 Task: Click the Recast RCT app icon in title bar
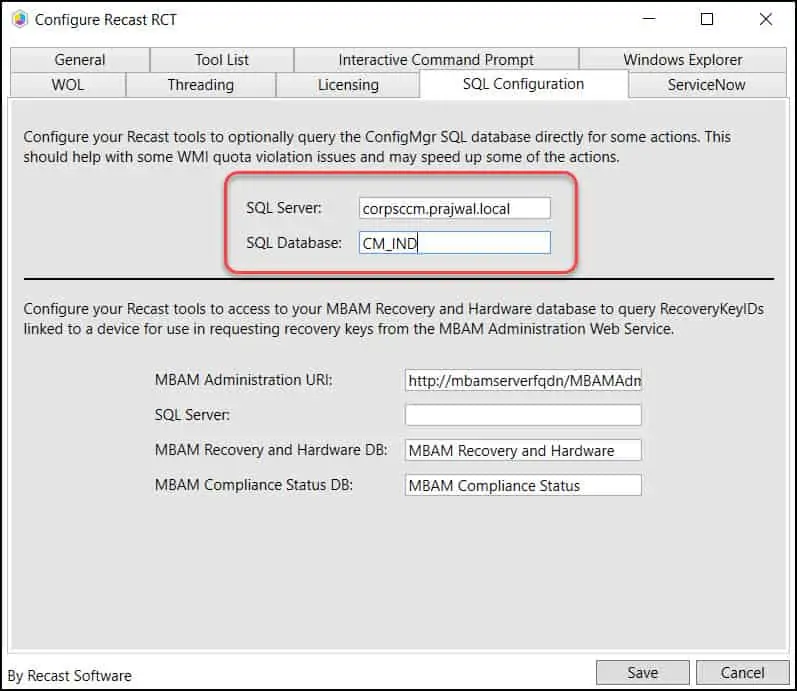point(19,19)
